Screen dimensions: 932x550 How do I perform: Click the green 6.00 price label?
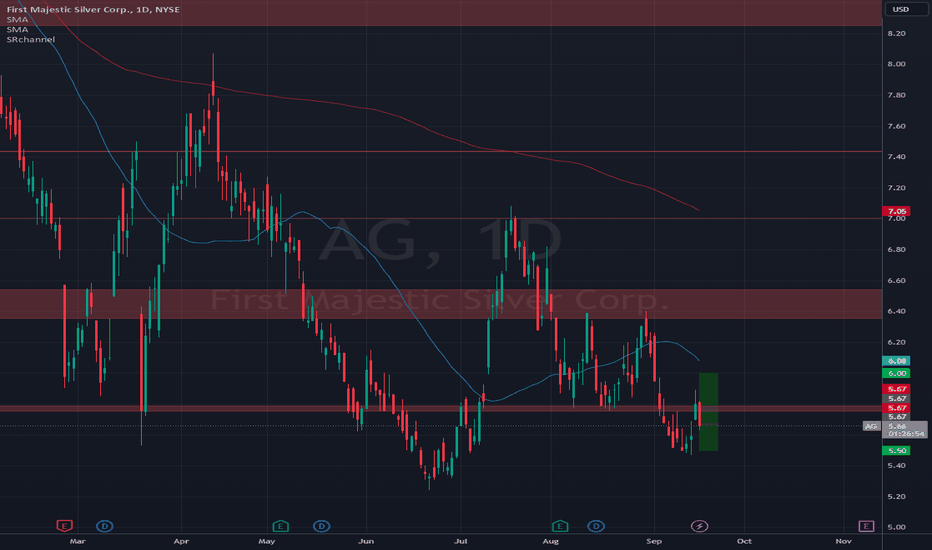(x=897, y=373)
